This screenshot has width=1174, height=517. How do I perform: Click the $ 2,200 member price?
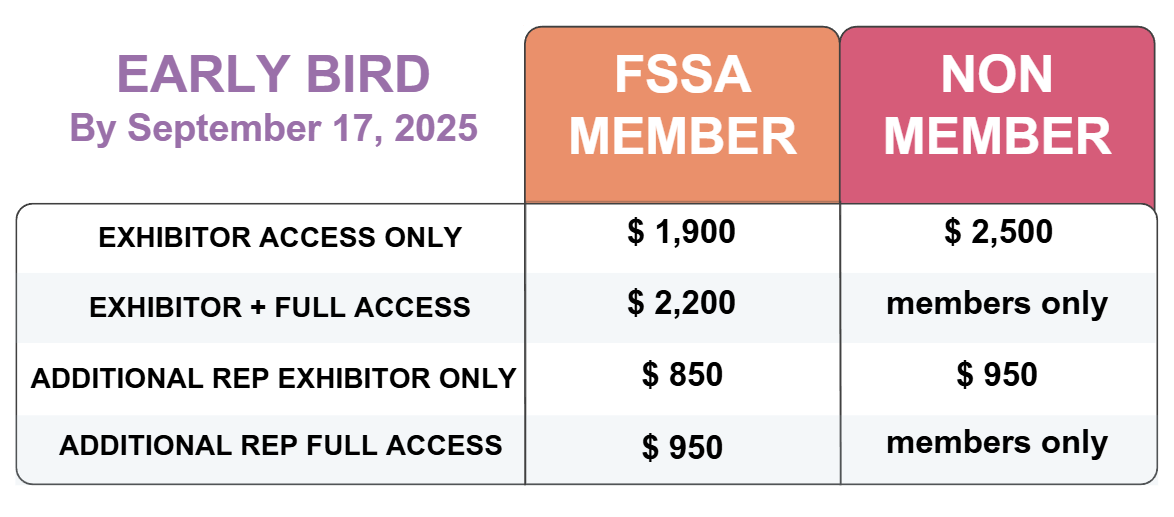[682, 303]
